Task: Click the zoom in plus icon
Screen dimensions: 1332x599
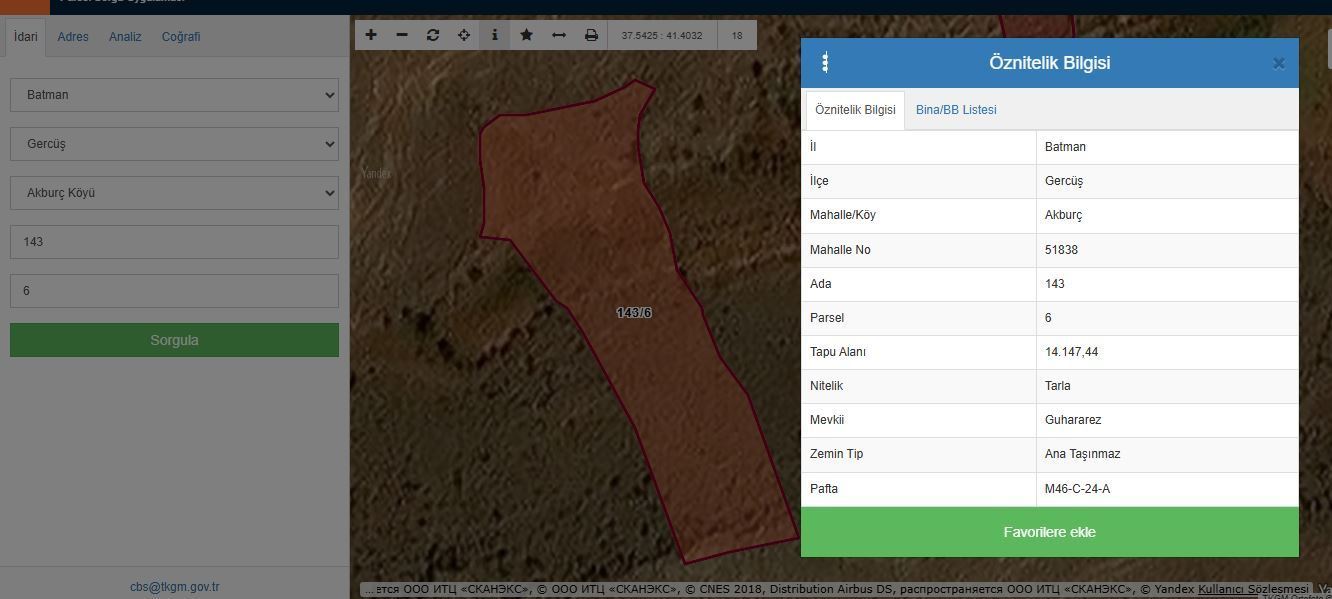Action: [371, 35]
